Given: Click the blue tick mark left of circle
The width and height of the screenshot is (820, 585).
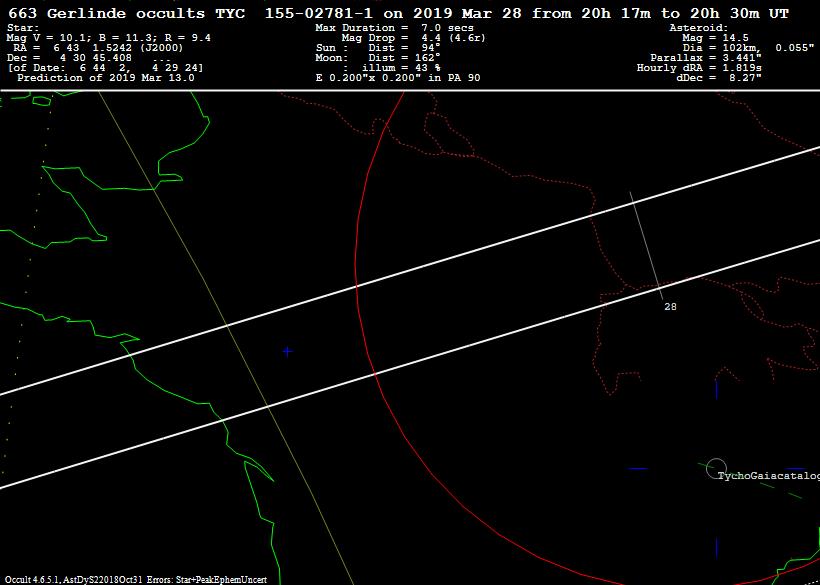Looking at the screenshot, I should [637, 467].
